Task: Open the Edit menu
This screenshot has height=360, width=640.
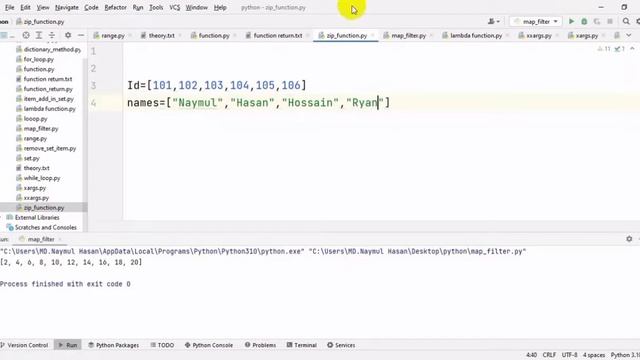Action: pos(25,7)
